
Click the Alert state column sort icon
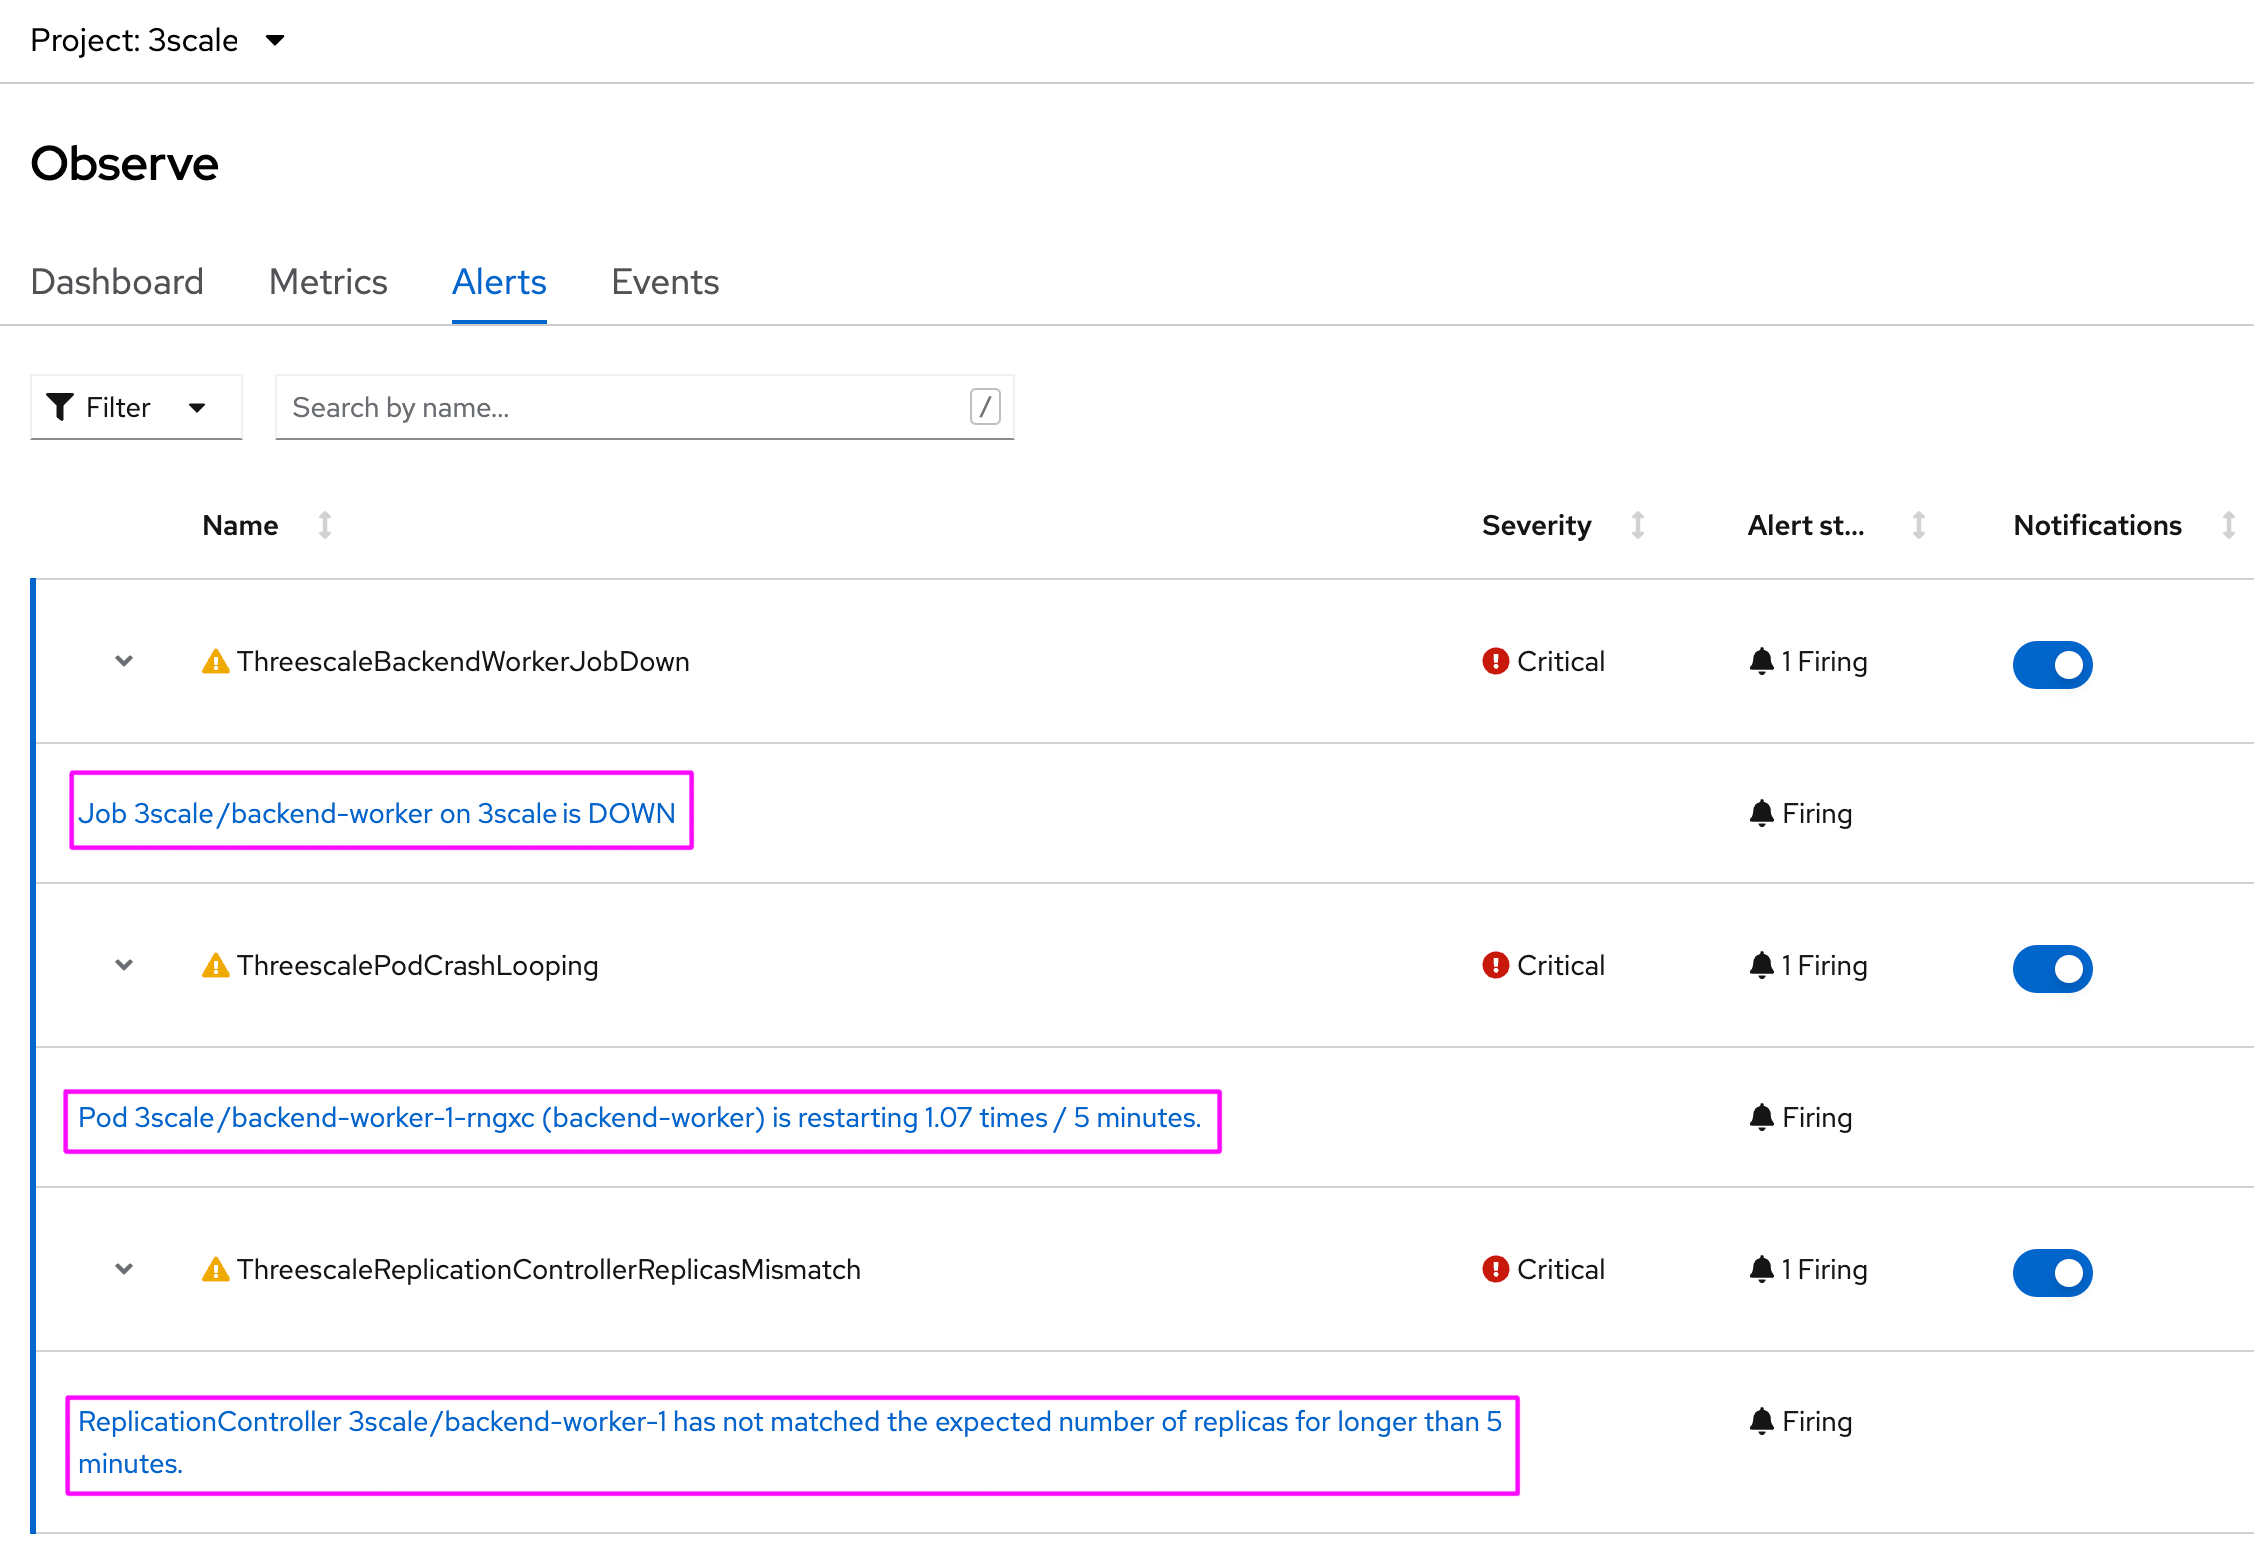pyautogui.click(x=1918, y=525)
